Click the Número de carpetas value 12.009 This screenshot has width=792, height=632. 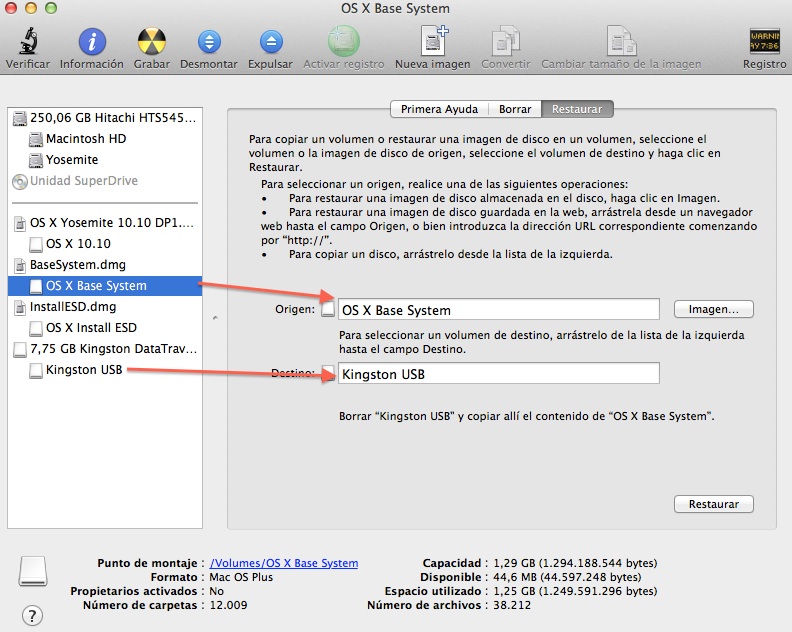pyautogui.click(x=228, y=605)
